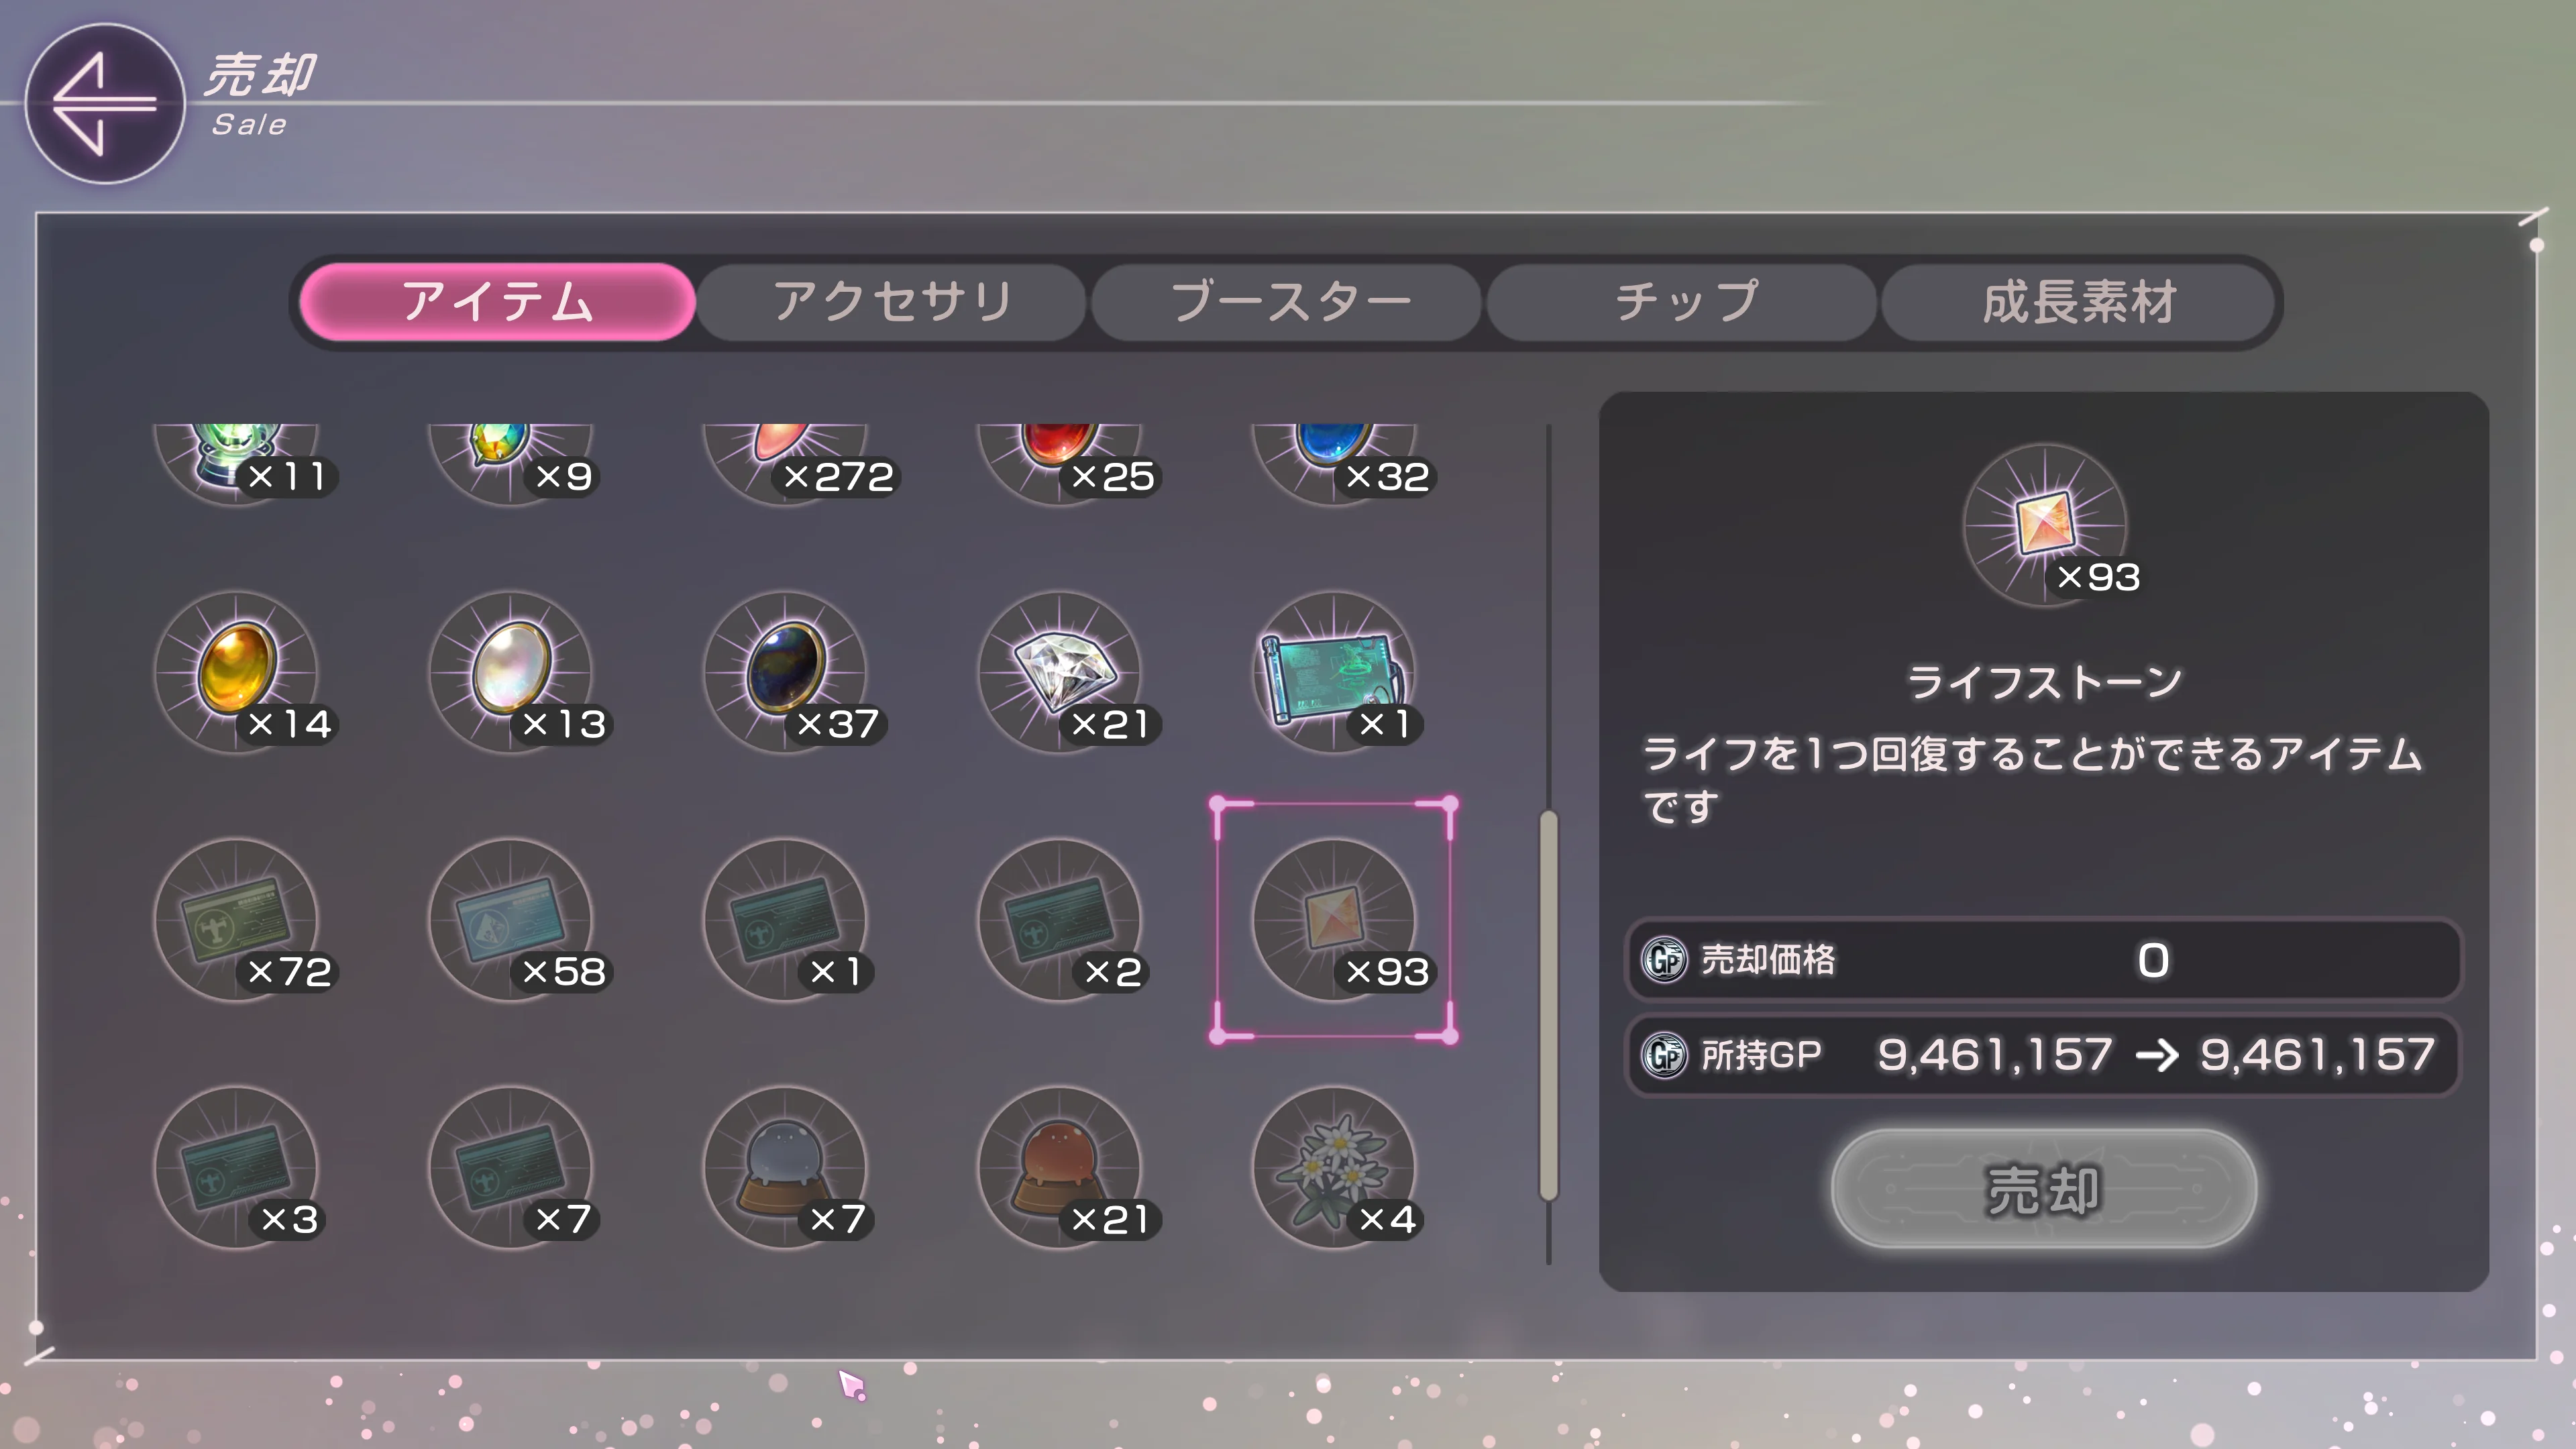Image resolution: width=2576 pixels, height=1449 pixels.
Task: Select the アイテム tab
Action: click(497, 302)
